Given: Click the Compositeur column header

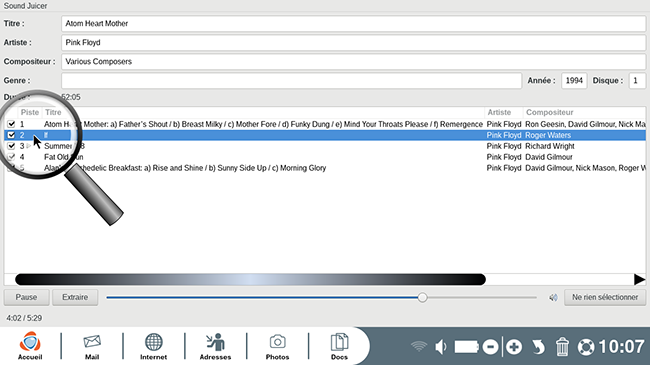Looking at the screenshot, I should coord(550,112).
